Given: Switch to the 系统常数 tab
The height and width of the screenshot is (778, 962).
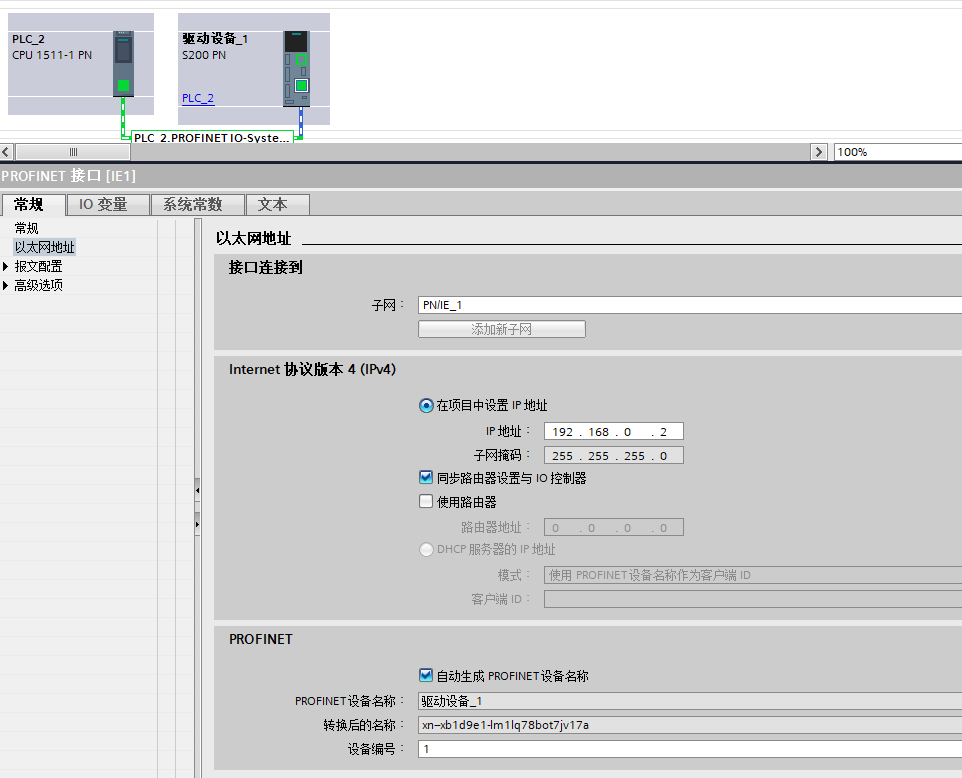Looking at the screenshot, I should point(198,204).
